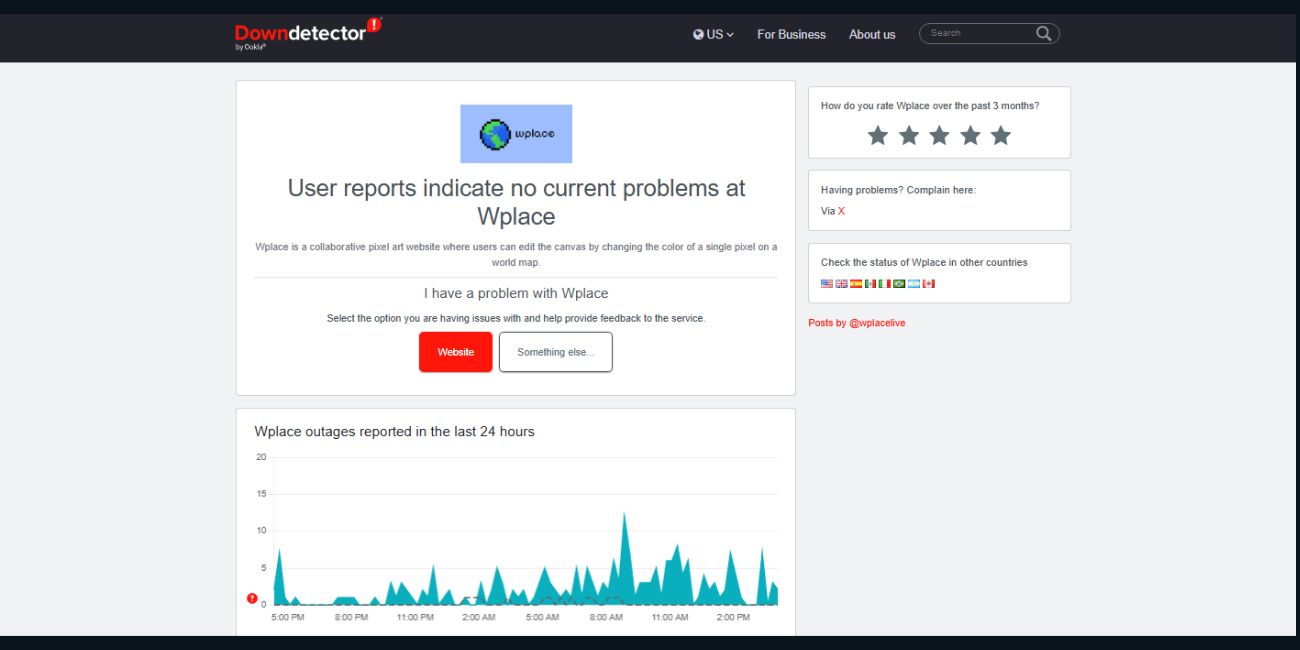Image resolution: width=1300 pixels, height=650 pixels.
Task: Select the United Kingdom flag for Wplace status
Action: tap(841, 283)
